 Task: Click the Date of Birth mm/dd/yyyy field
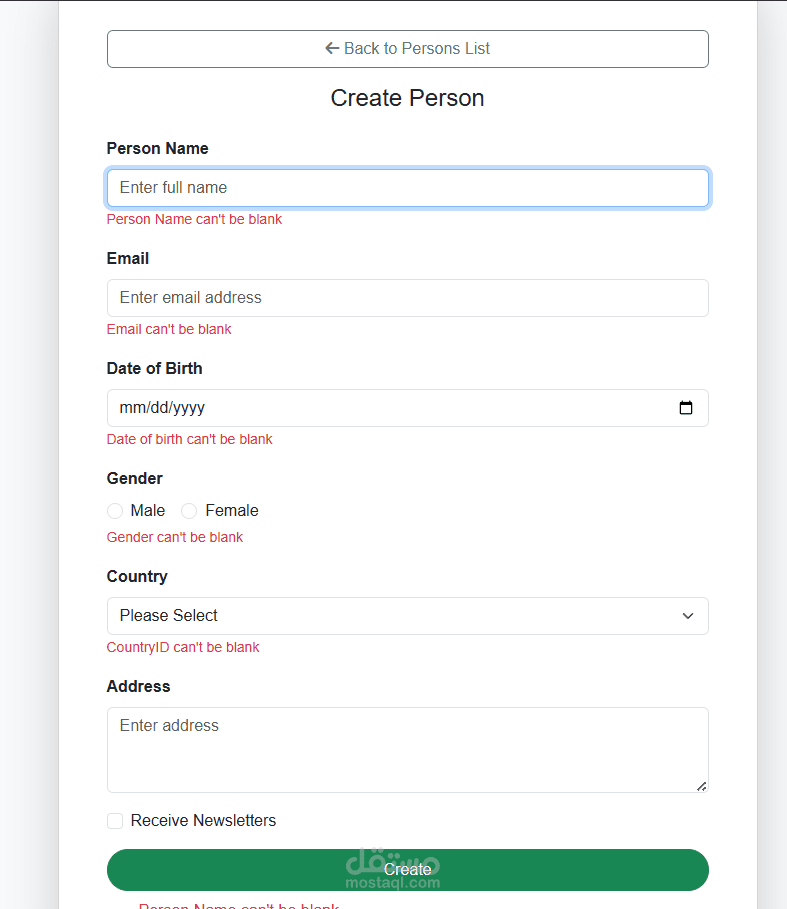pyautogui.click(x=380, y=408)
